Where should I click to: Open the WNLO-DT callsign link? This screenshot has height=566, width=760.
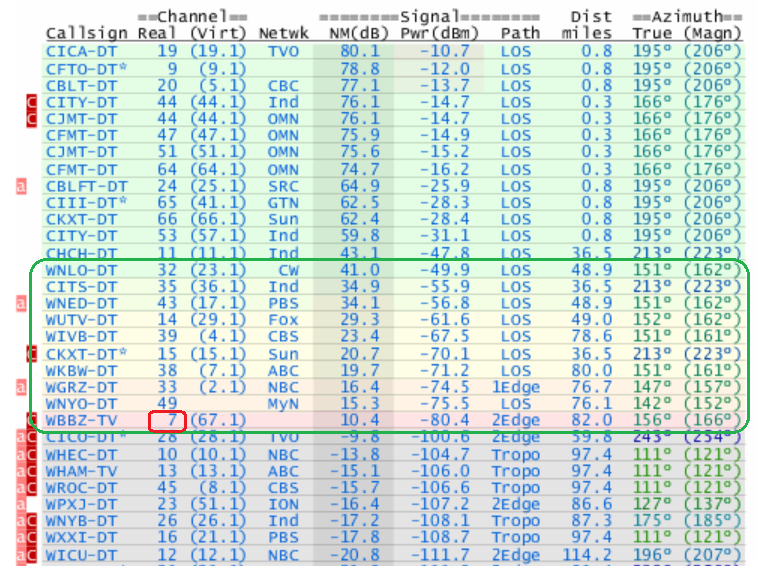81,270
